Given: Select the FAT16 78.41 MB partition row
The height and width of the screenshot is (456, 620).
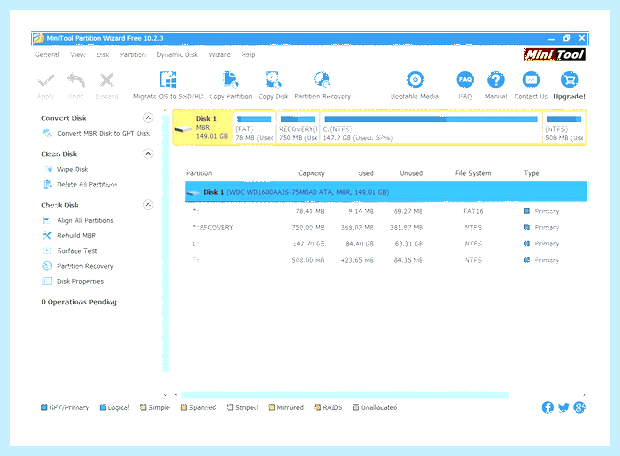Looking at the screenshot, I should tap(386, 211).
